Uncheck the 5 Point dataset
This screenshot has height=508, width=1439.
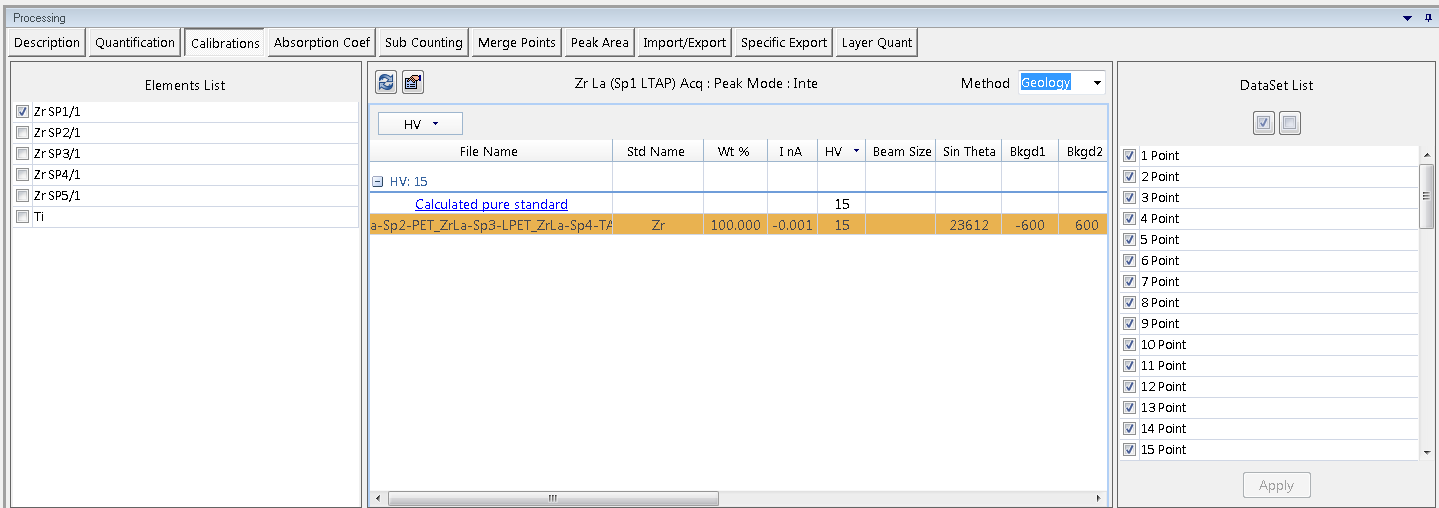(x=1129, y=240)
